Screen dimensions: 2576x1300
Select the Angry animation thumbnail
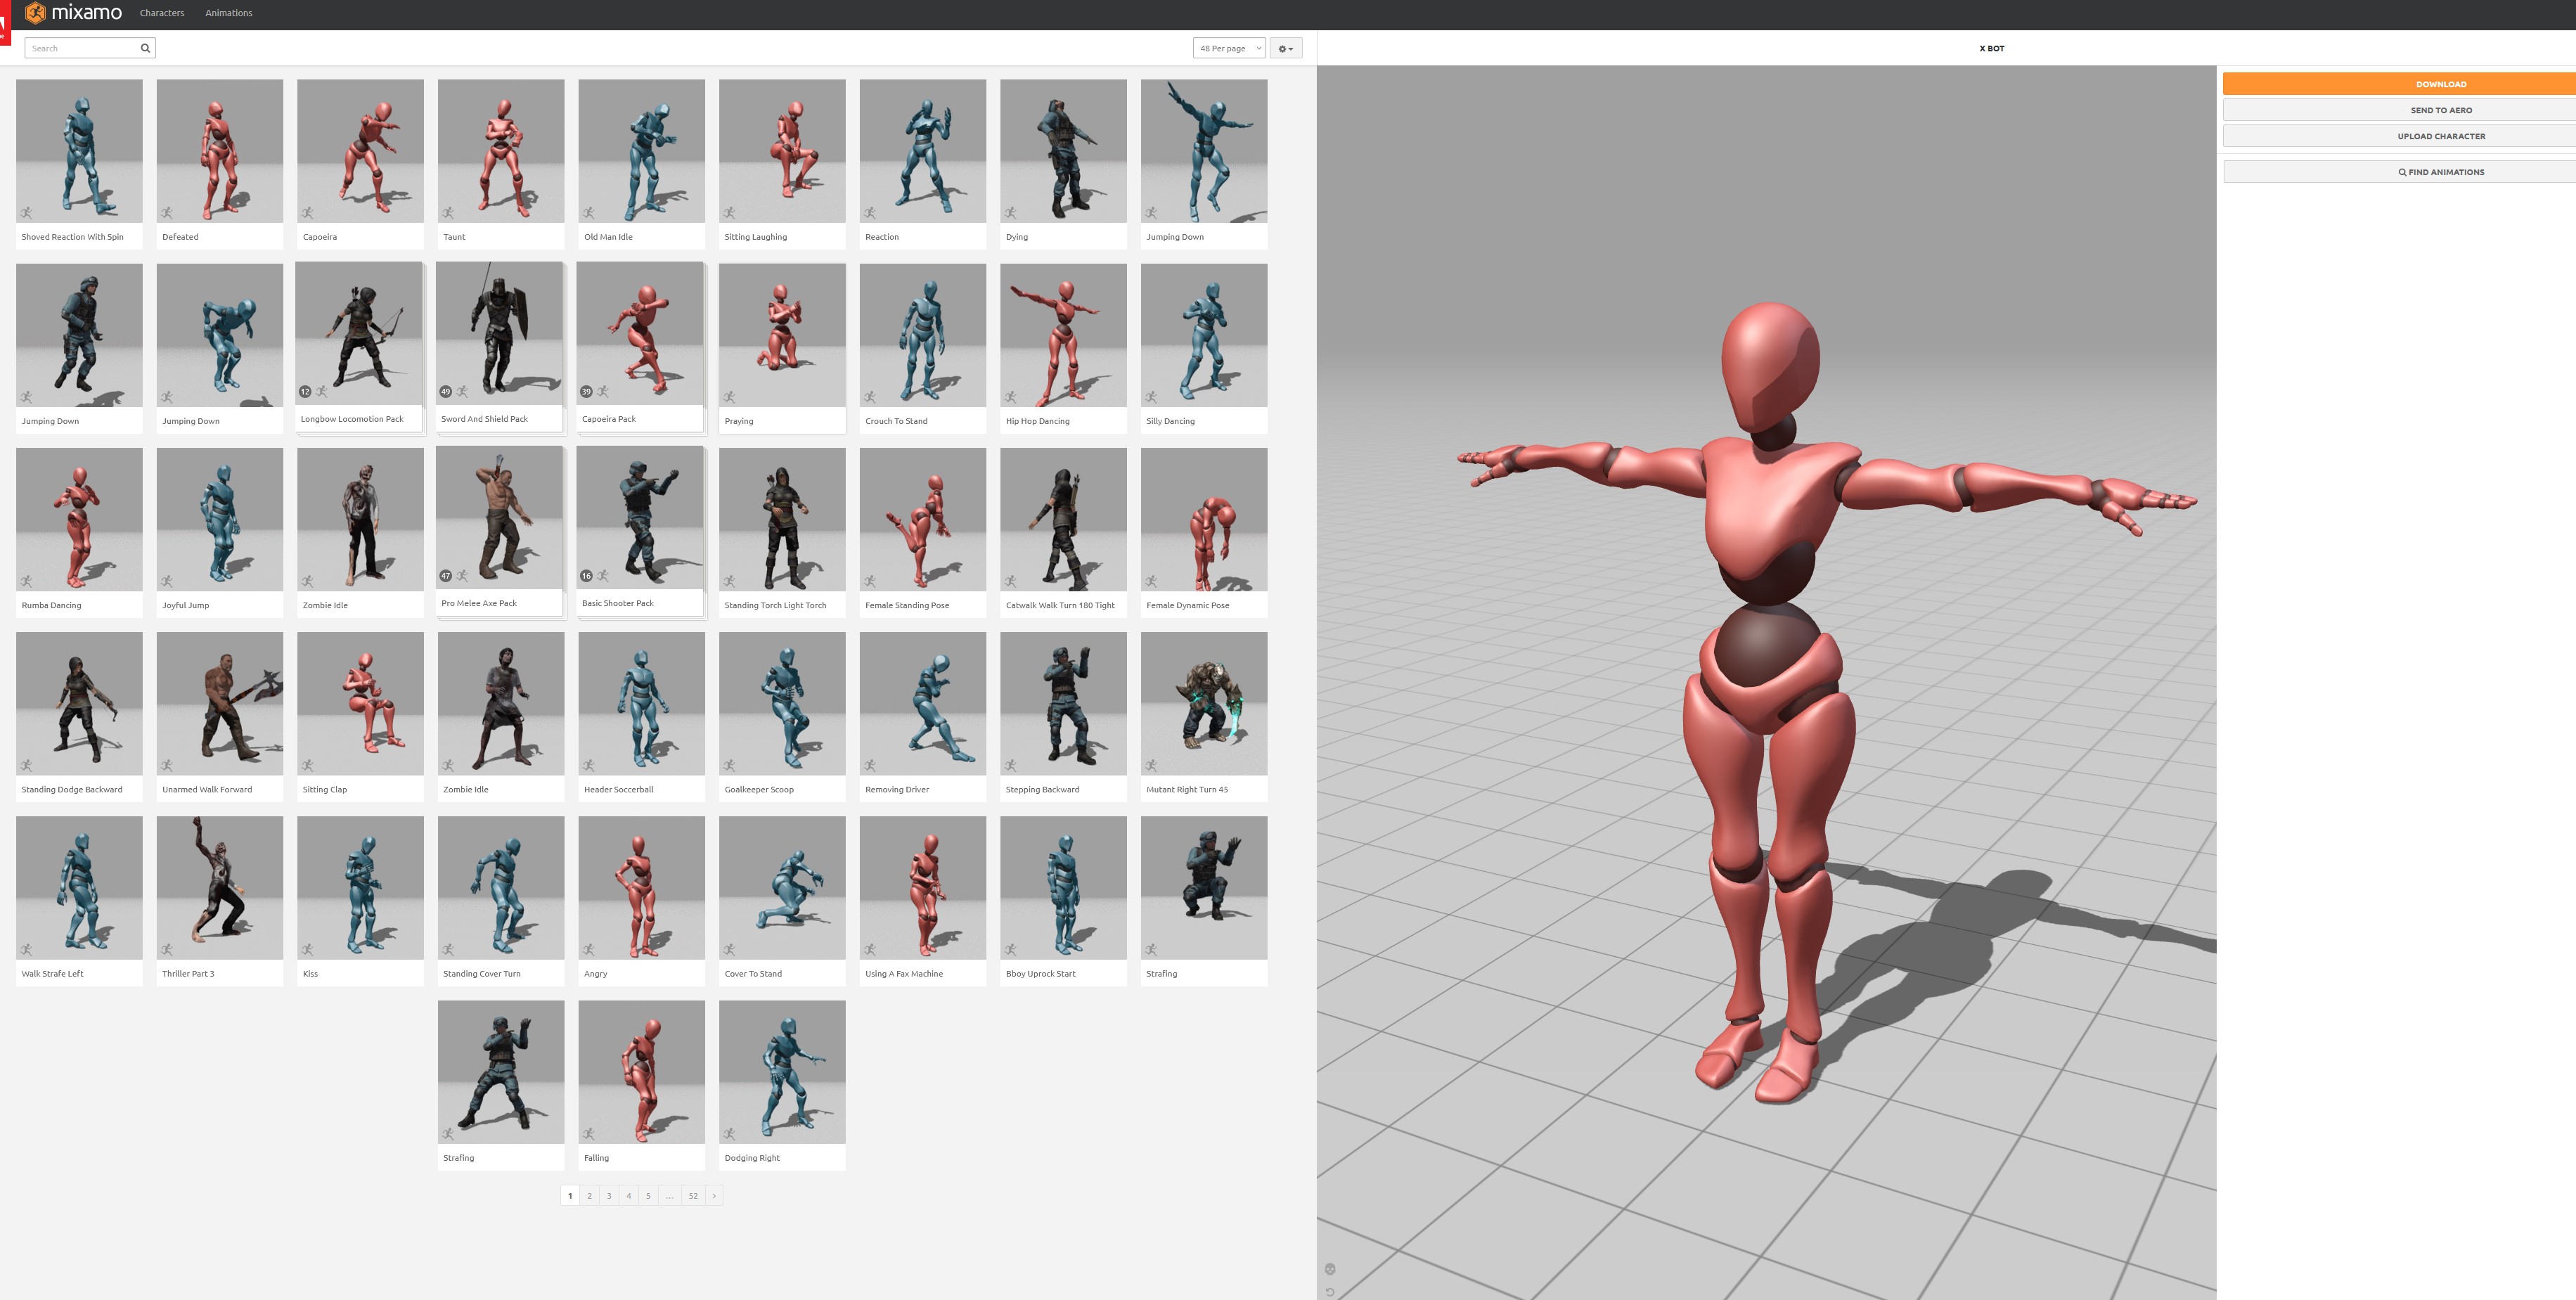tap(641, 887)
